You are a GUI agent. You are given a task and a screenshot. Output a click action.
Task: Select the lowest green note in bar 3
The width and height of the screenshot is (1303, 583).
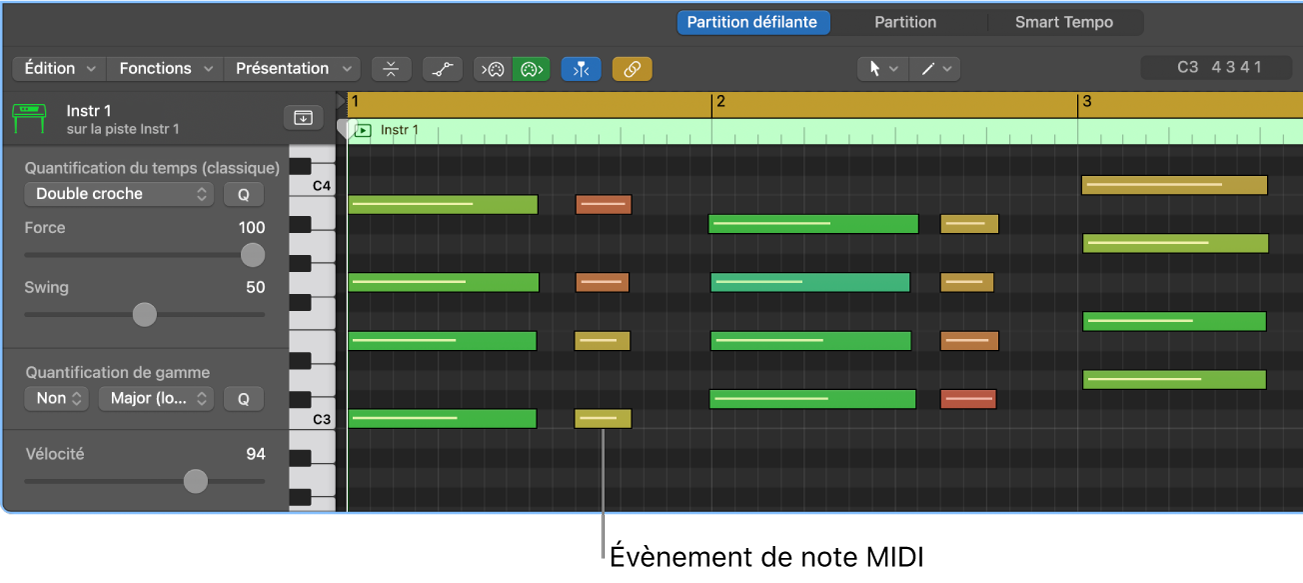pos(1174,380)
